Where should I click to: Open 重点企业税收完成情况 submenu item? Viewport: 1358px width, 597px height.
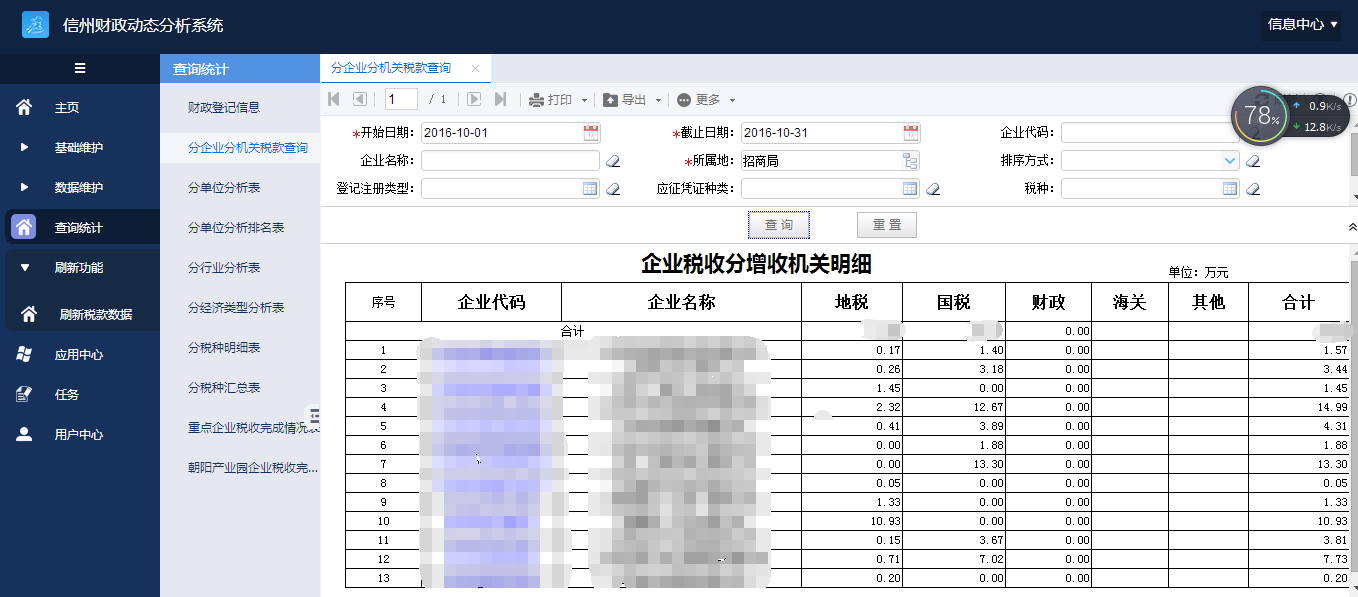pos(253,428)
